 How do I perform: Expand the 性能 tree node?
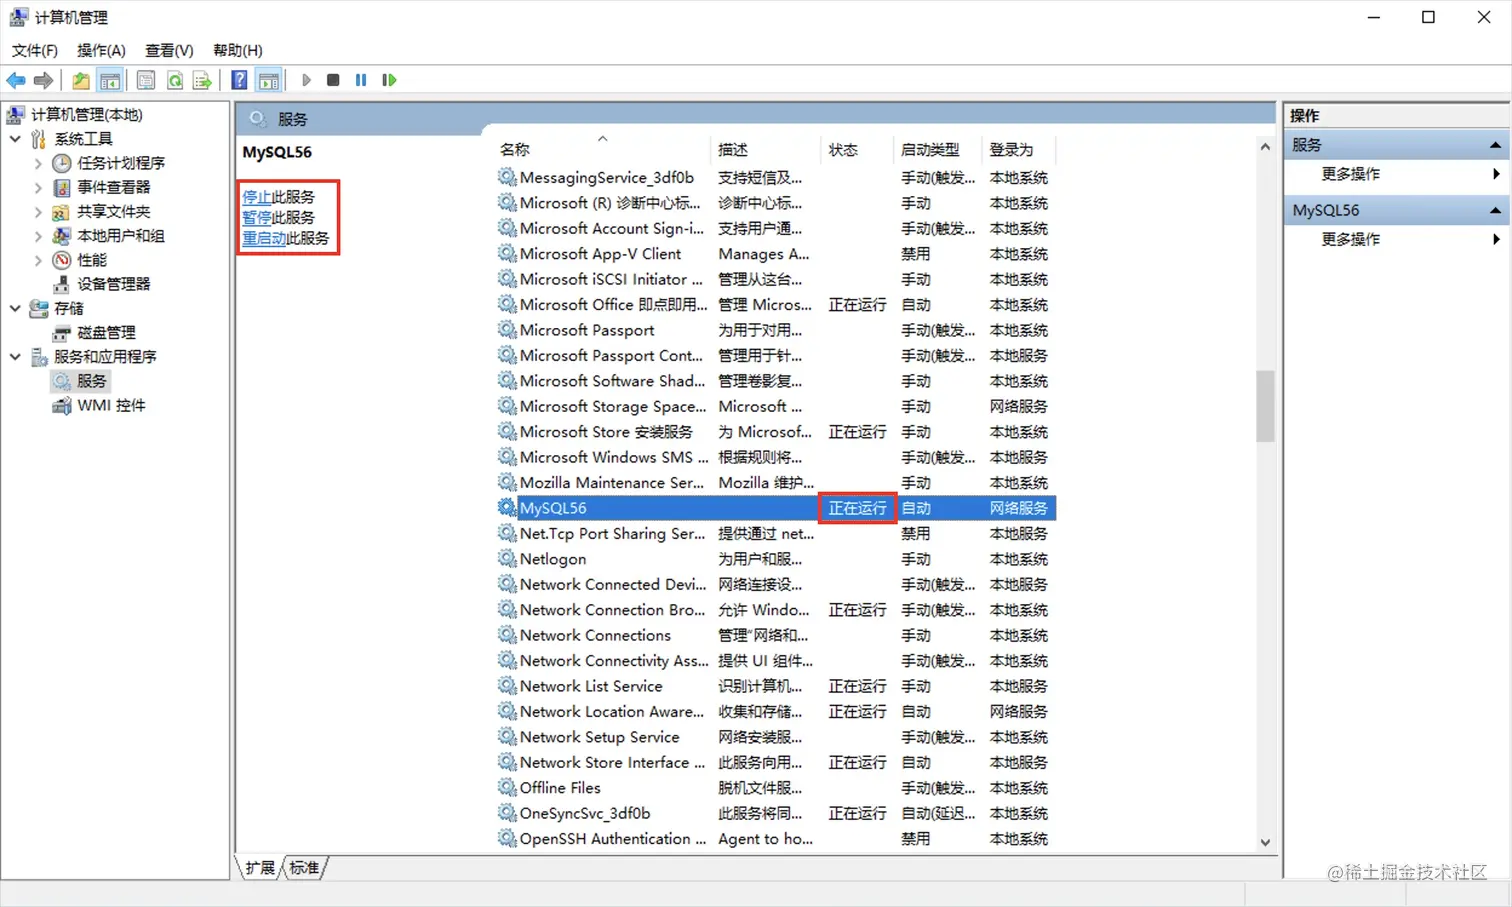[38, 260]
